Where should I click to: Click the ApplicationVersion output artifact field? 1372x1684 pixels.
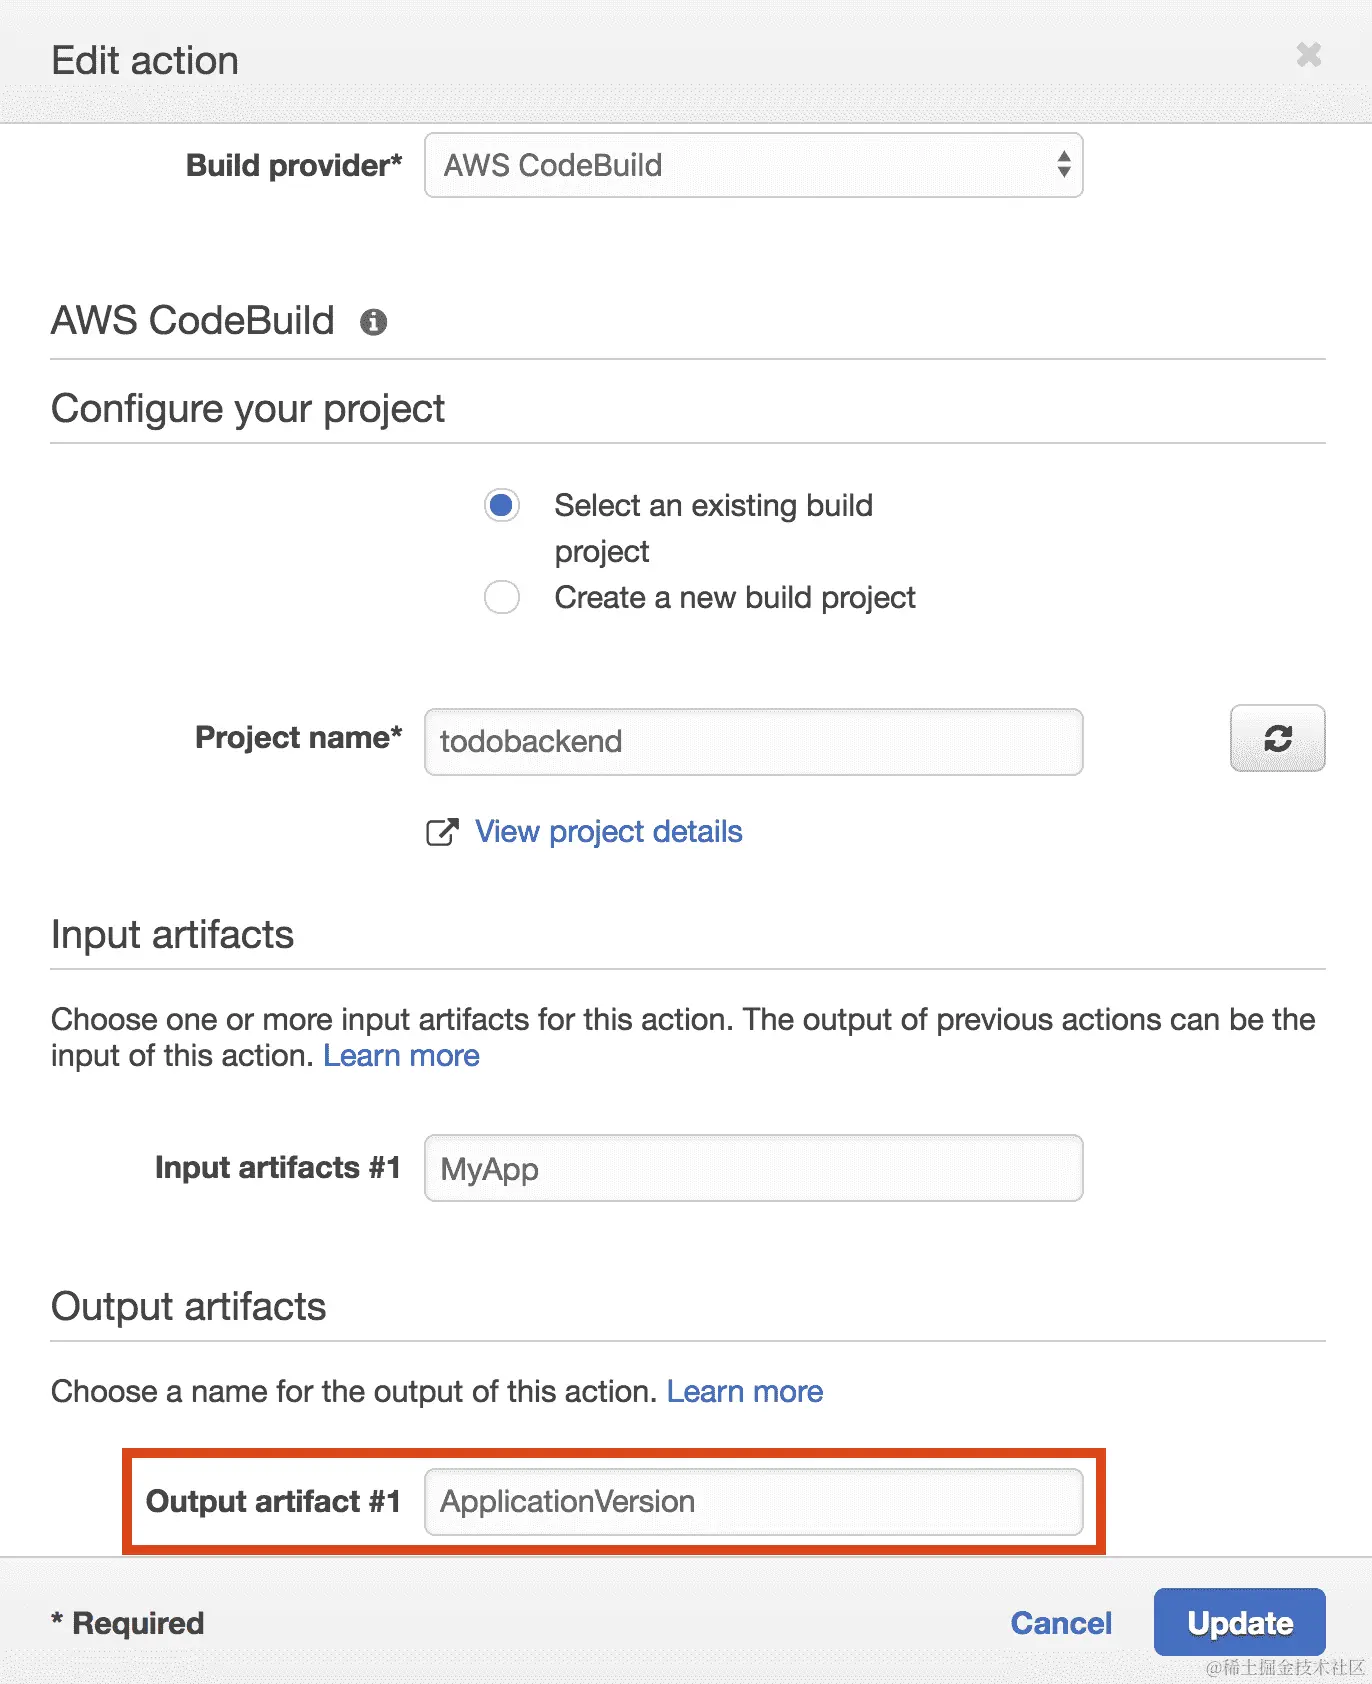tap(753, 1502)
